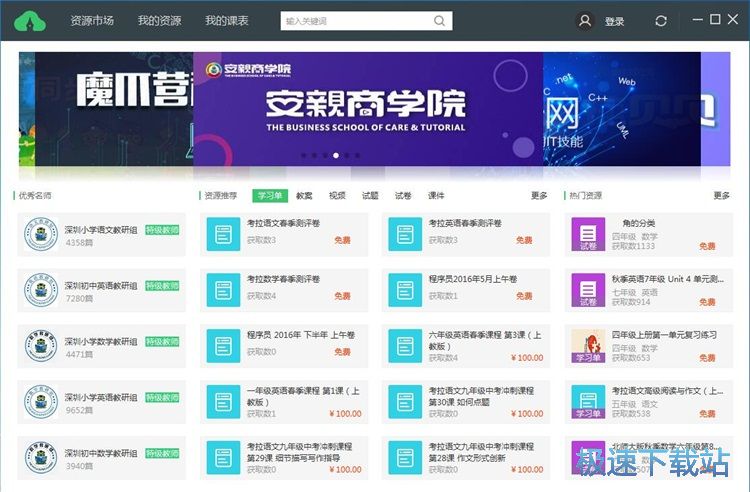Click avatar of 深圳初中英语教研组
The image size is (750, 492).
pyautogui.click(x=41, y=290)
